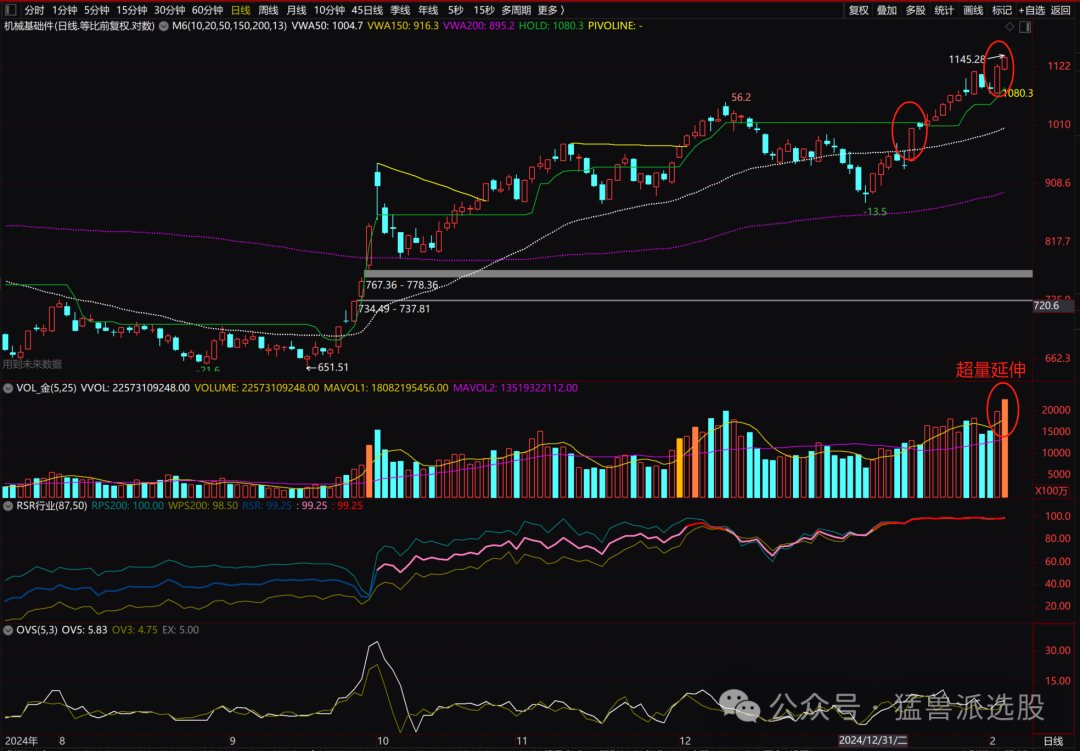This screenshot has height=751, width=1080.
Task: Switch to 季线 quarterly chart
Action: pyautogui.click(x=400, y=10)
